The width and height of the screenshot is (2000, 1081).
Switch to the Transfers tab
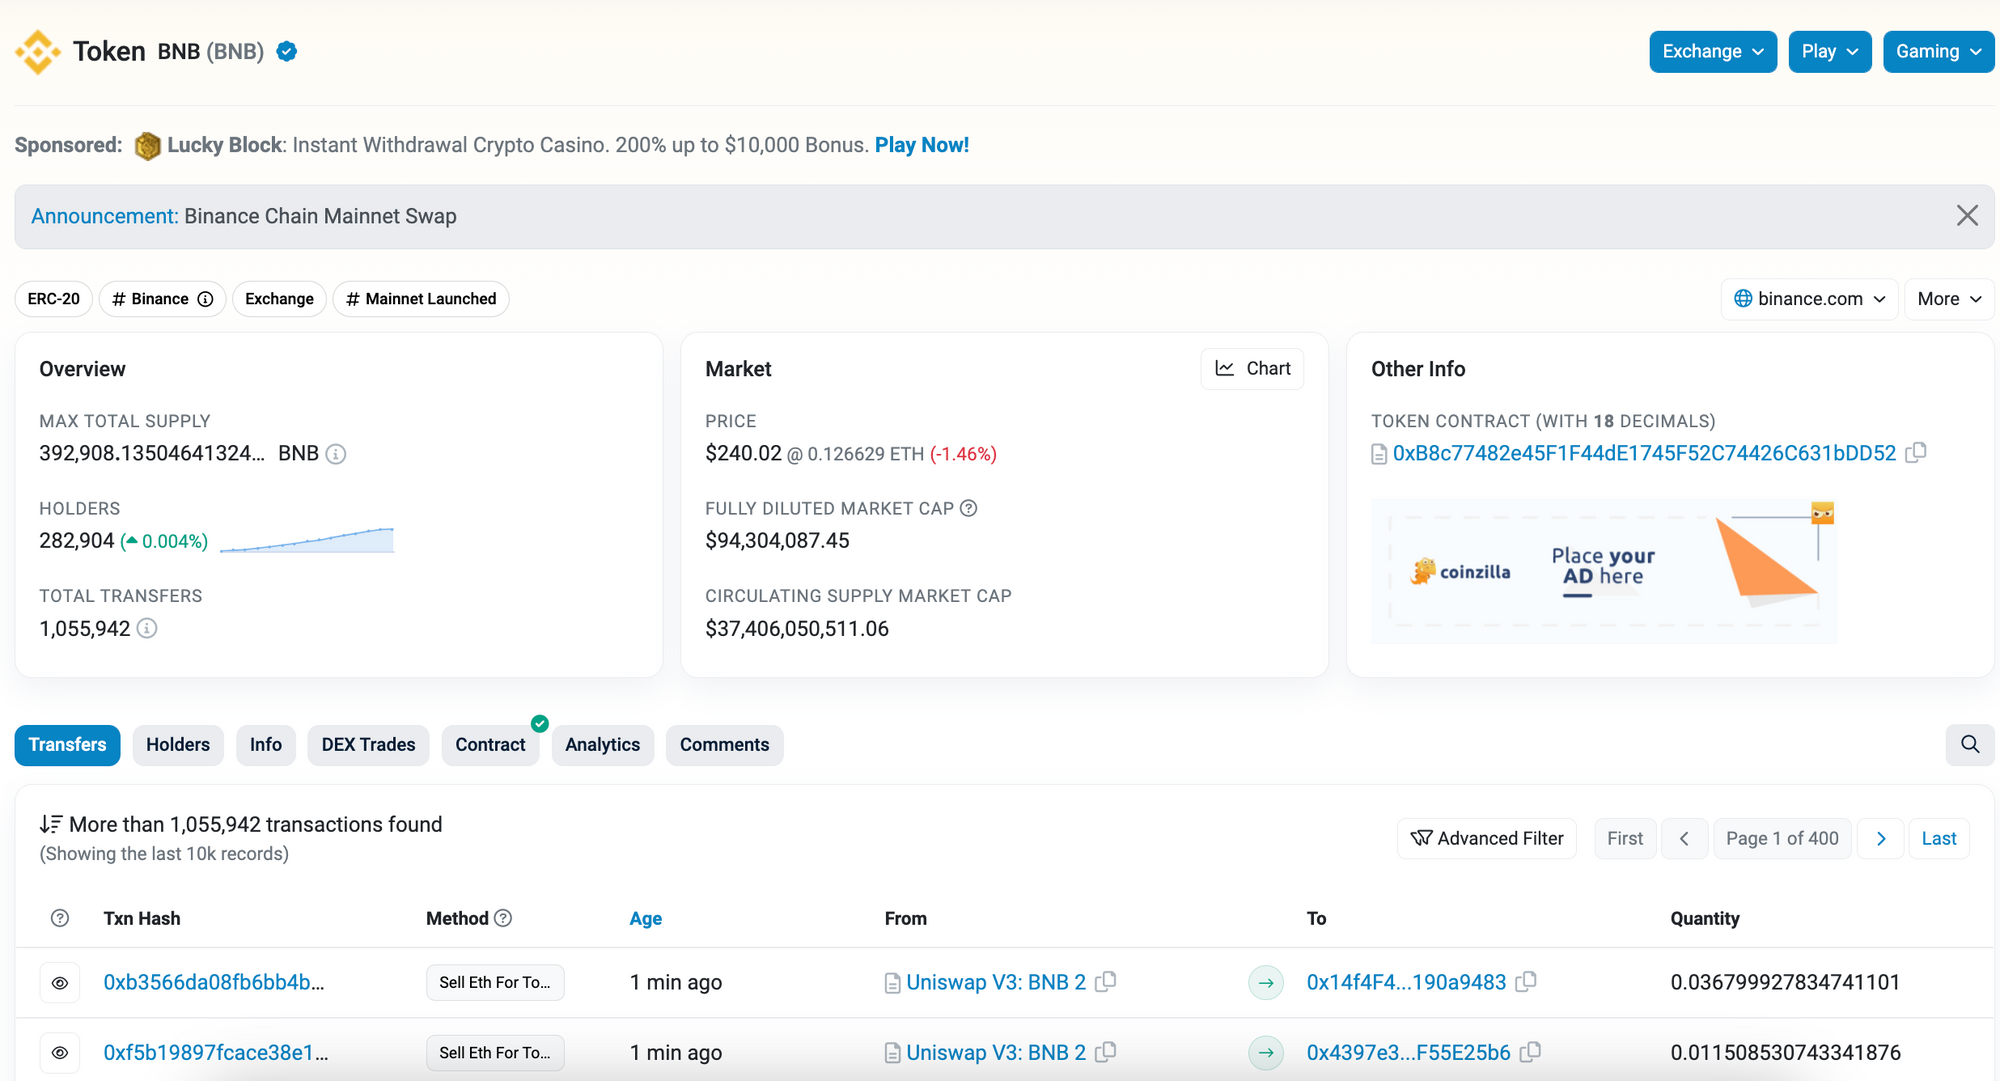(x=68, y=745)
